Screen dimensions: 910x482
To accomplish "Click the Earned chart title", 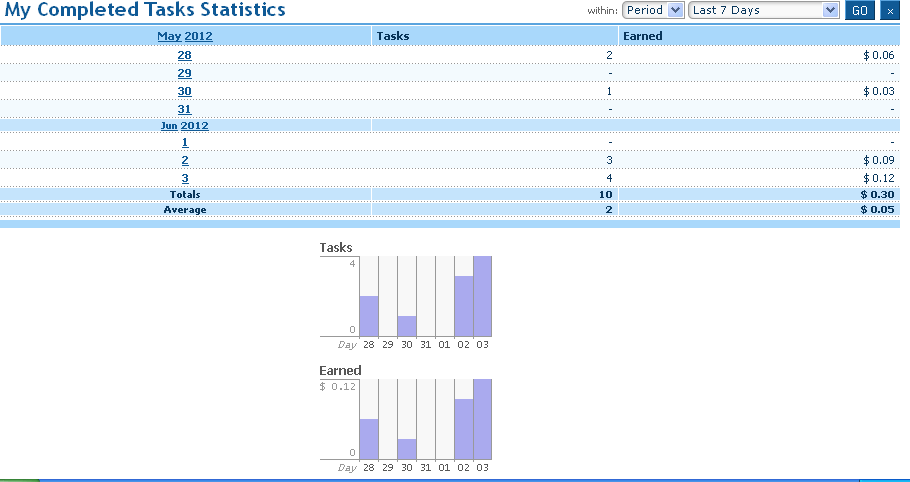I will point(340,371).
